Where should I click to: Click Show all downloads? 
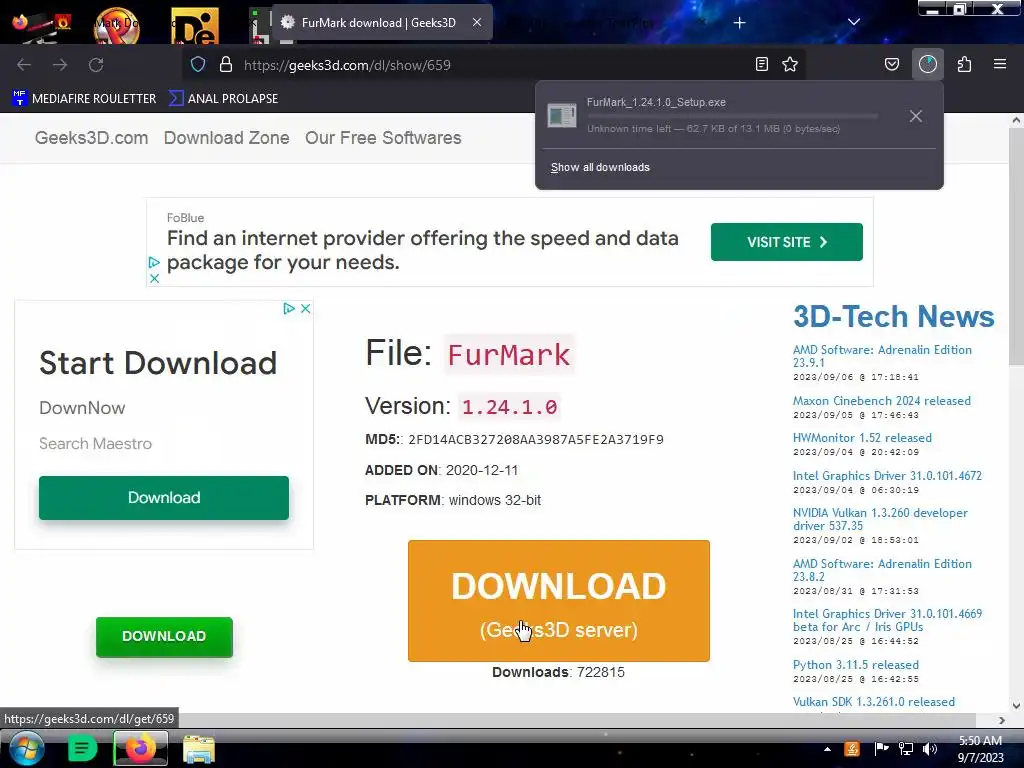600,167
